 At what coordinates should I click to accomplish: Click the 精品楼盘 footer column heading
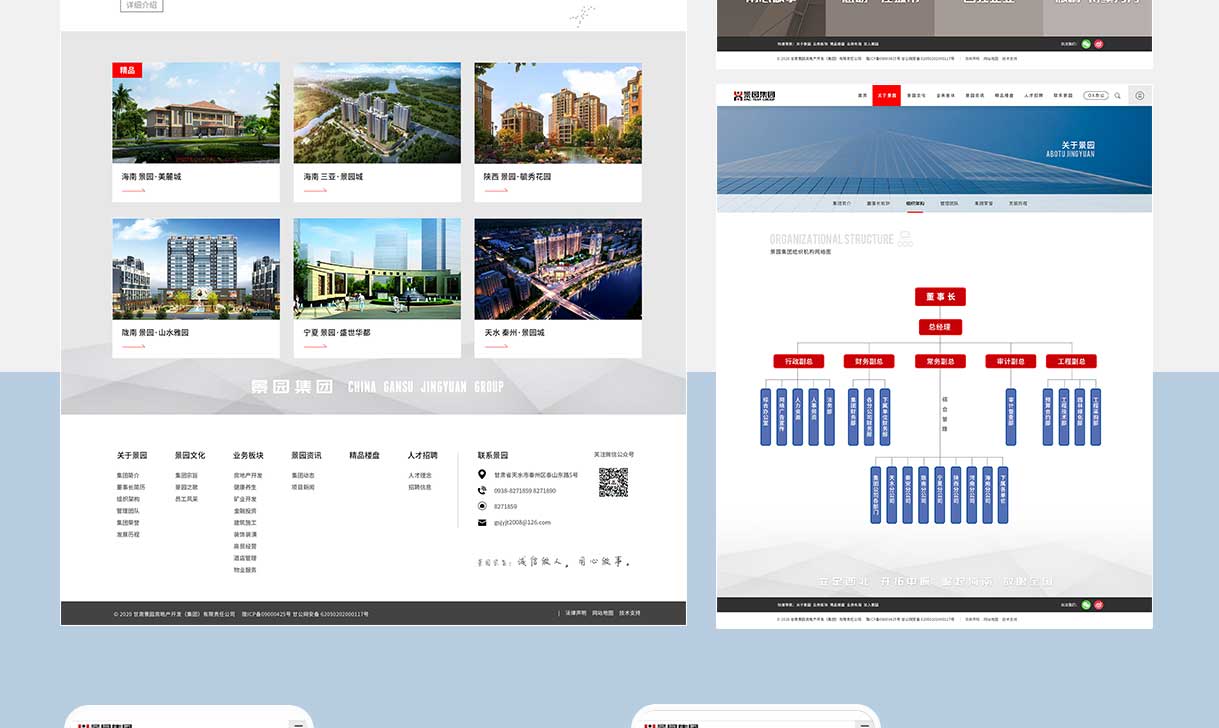365,455
